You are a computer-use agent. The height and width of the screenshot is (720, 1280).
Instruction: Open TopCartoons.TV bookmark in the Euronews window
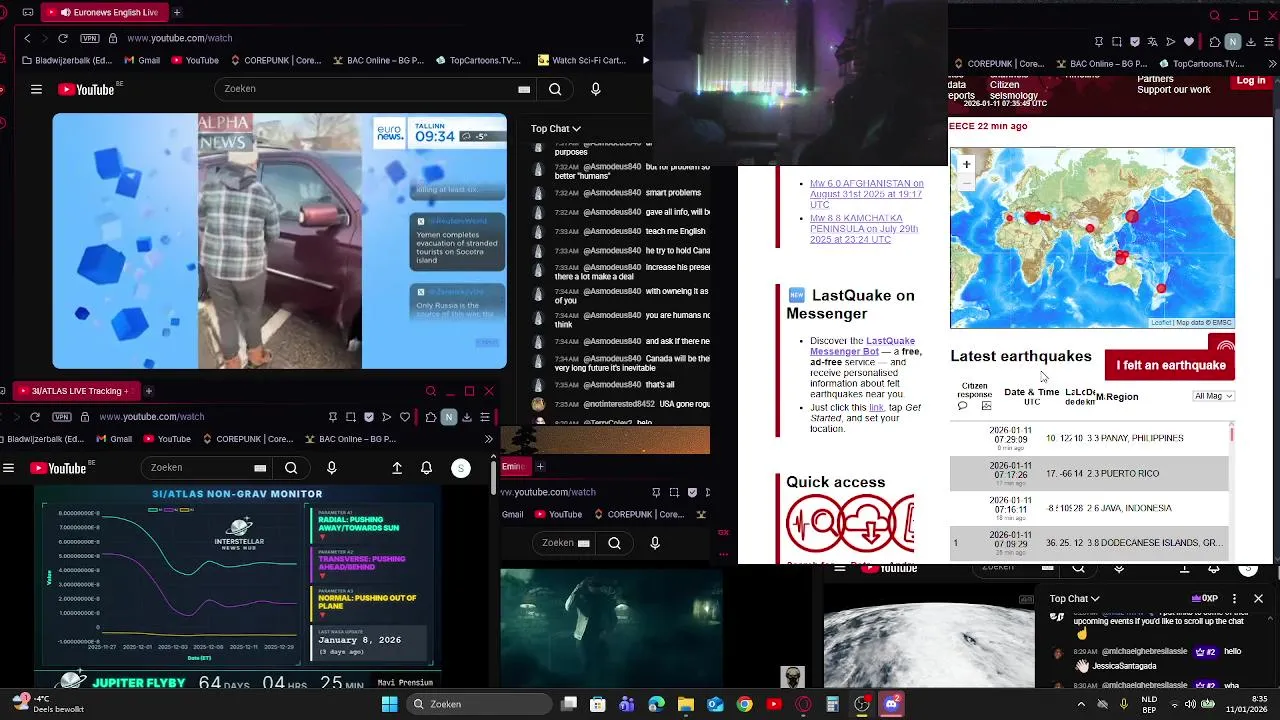pos(477,60)
